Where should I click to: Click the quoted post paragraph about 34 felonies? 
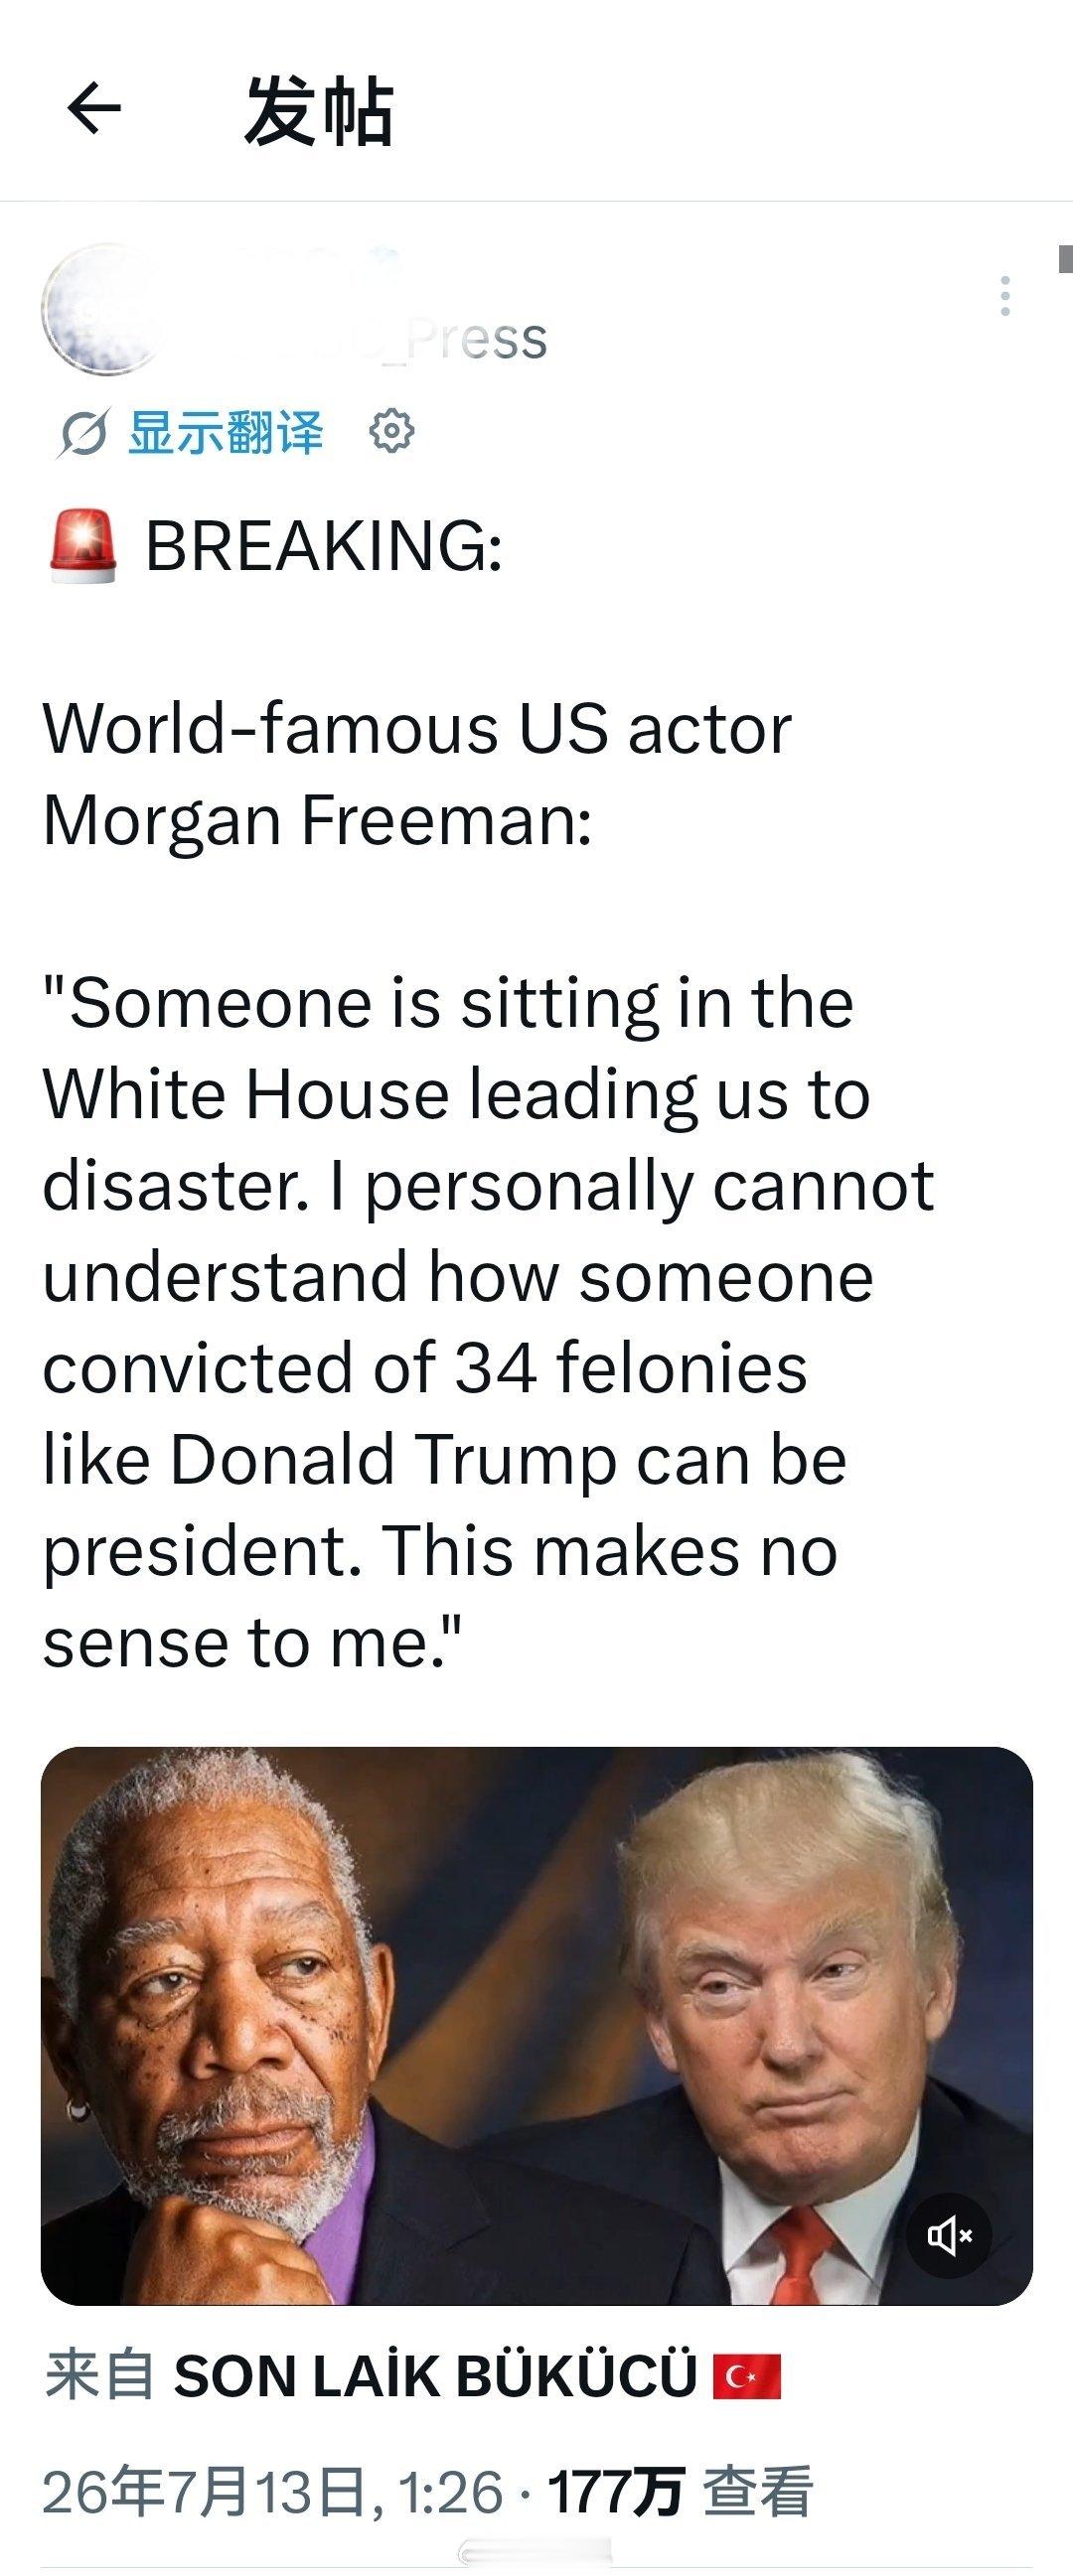pos(488,1323)
